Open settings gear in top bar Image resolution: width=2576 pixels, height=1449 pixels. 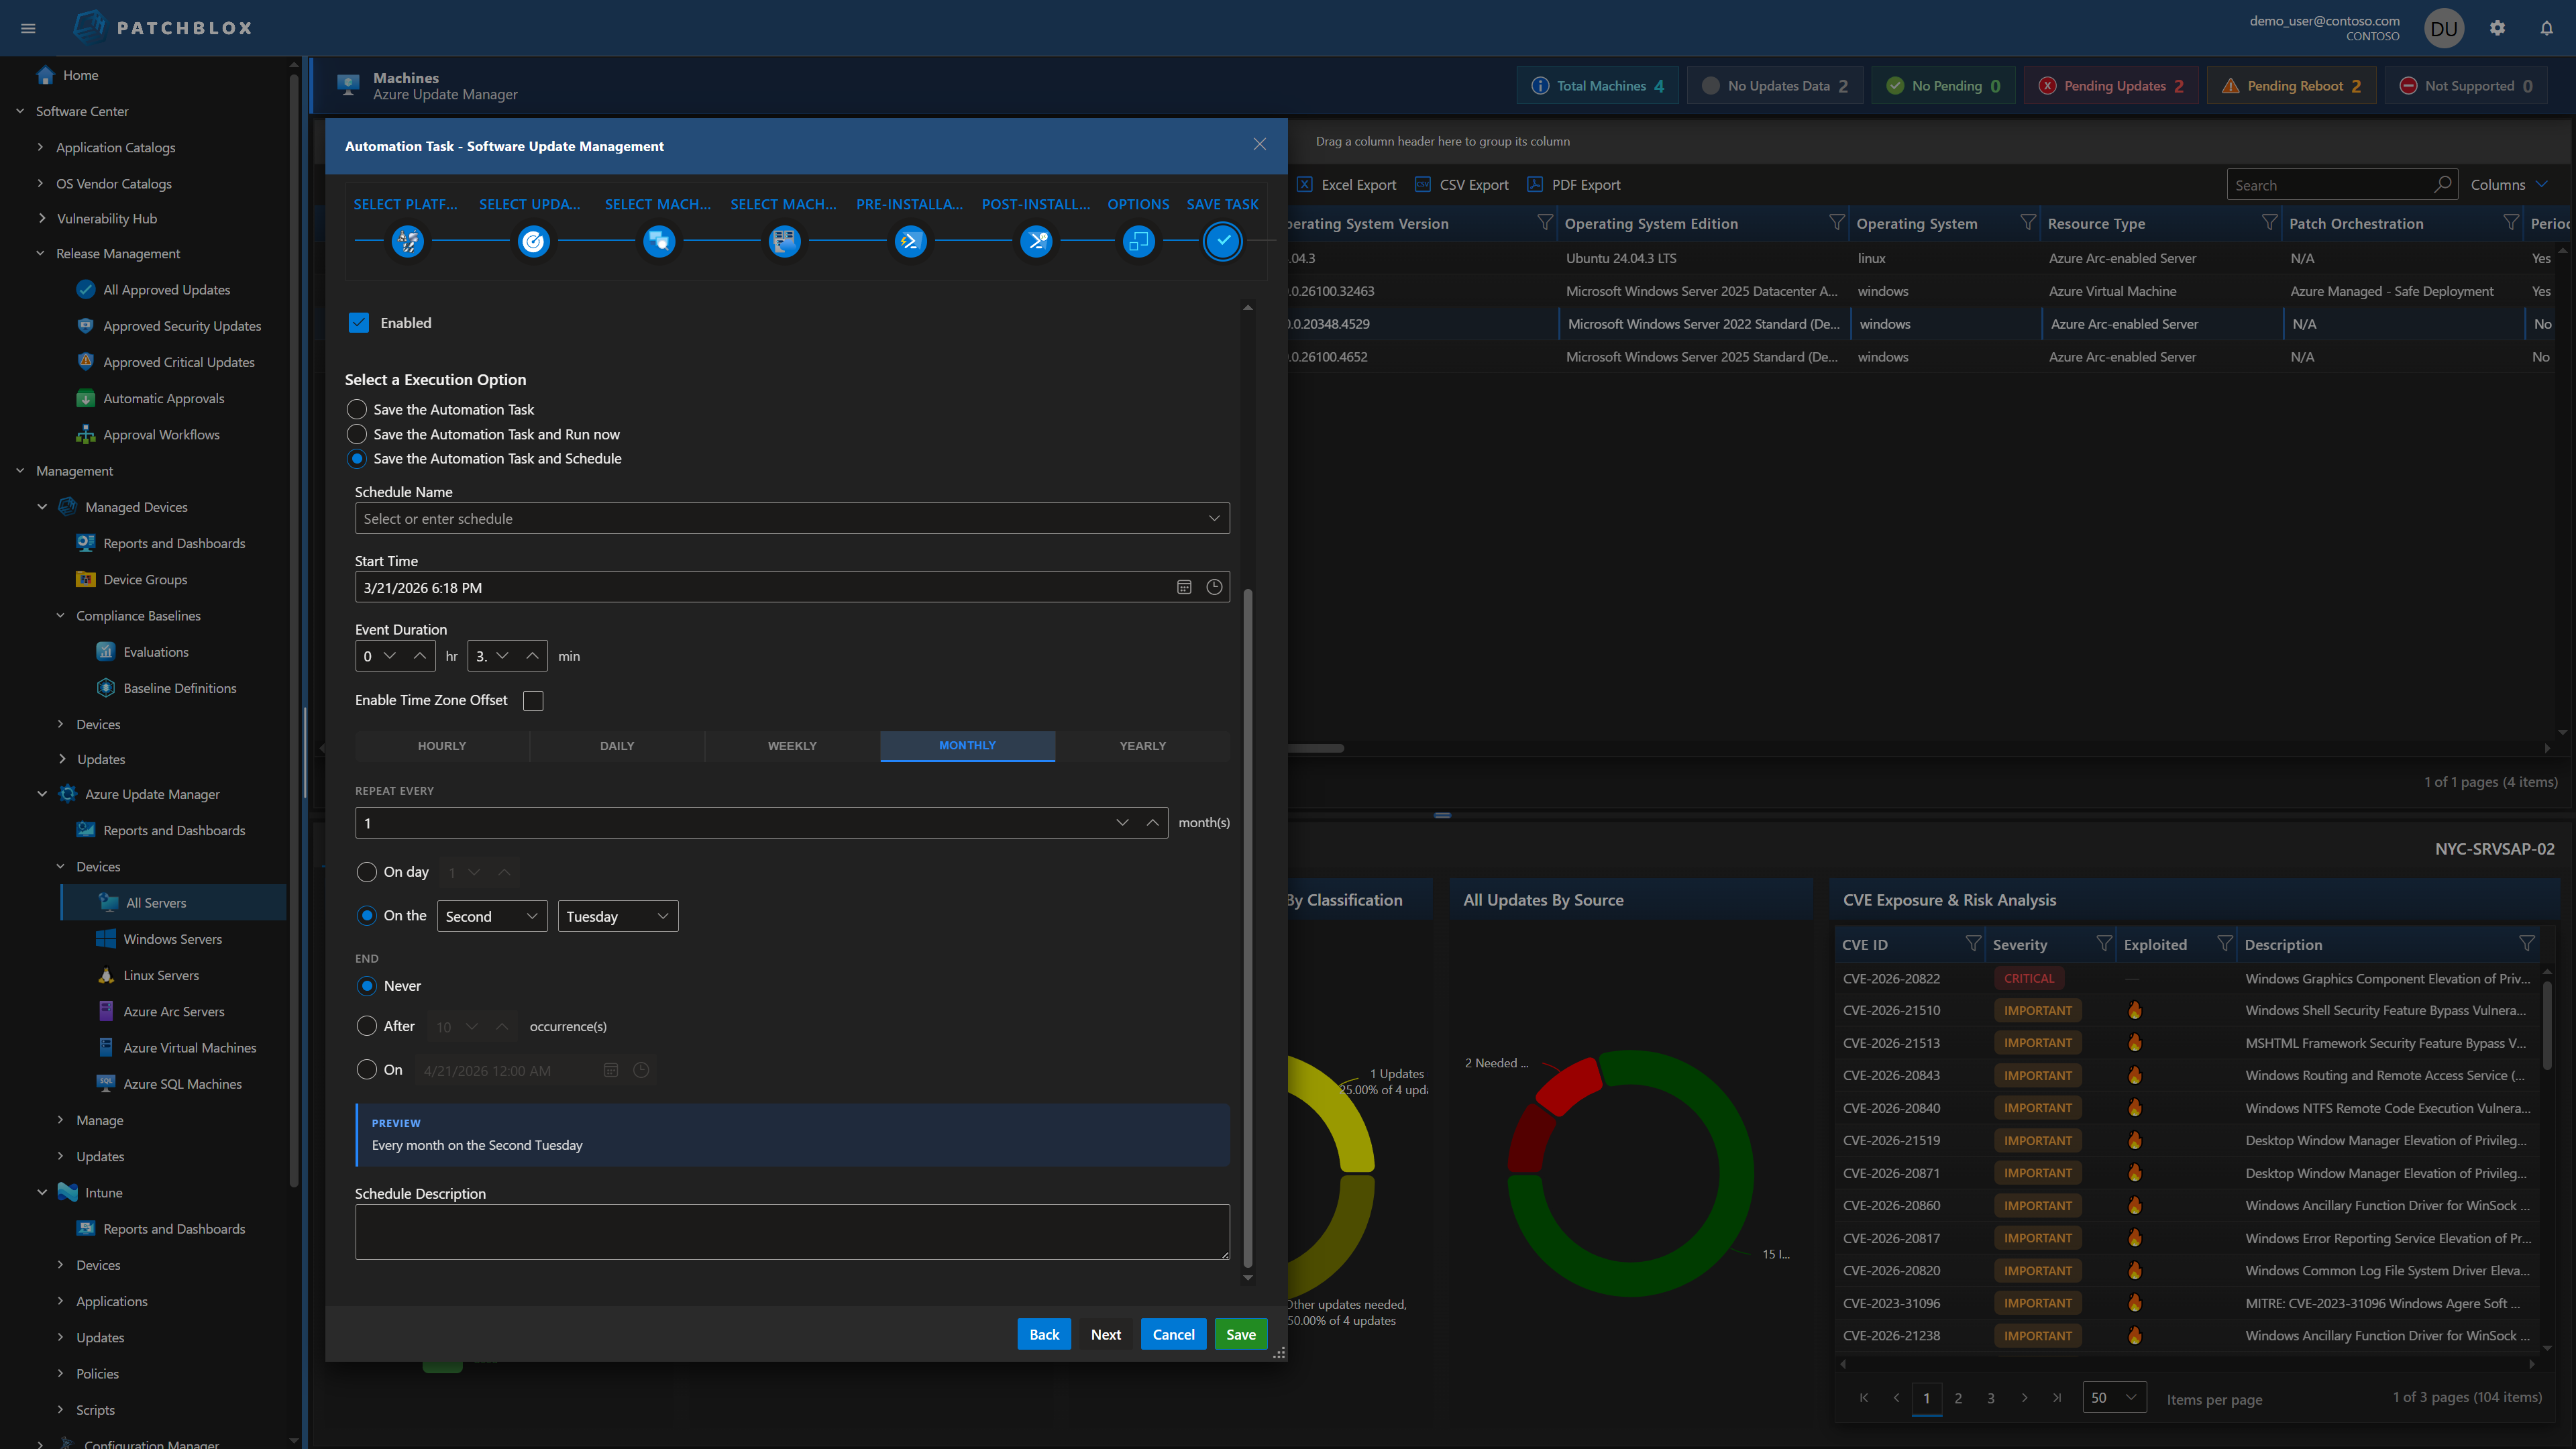tap(2497, 28)
